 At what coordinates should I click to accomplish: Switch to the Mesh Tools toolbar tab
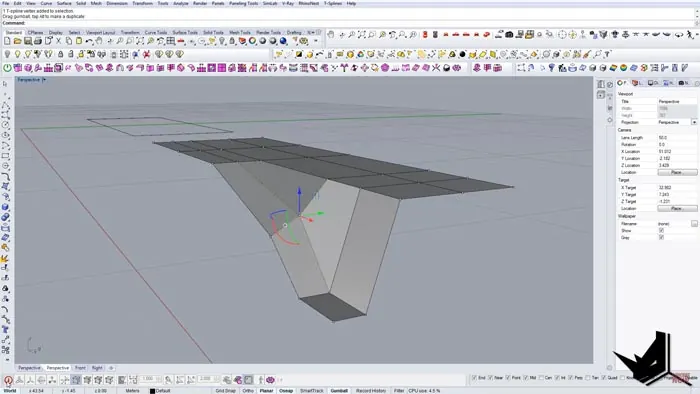click(x=240, y=33)
